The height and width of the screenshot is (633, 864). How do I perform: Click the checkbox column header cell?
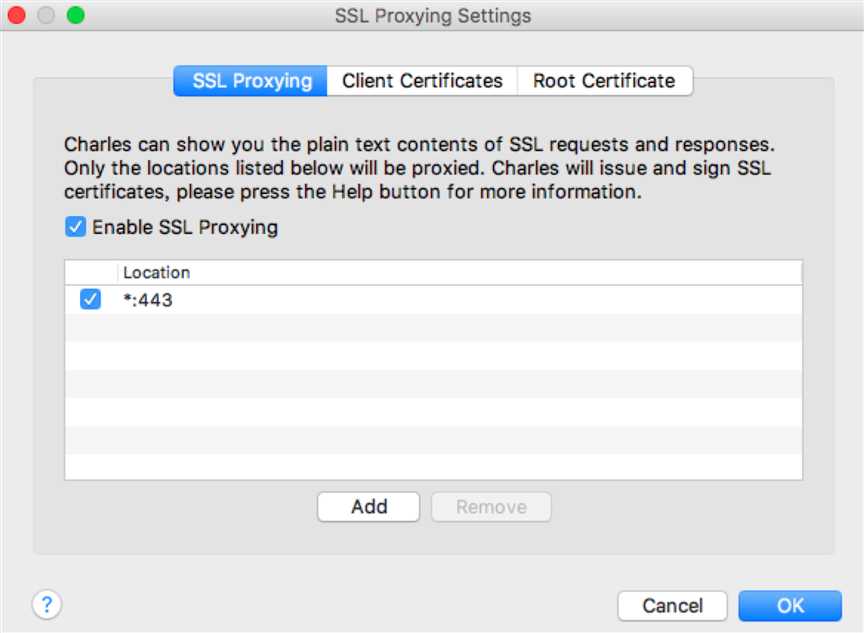91,272
